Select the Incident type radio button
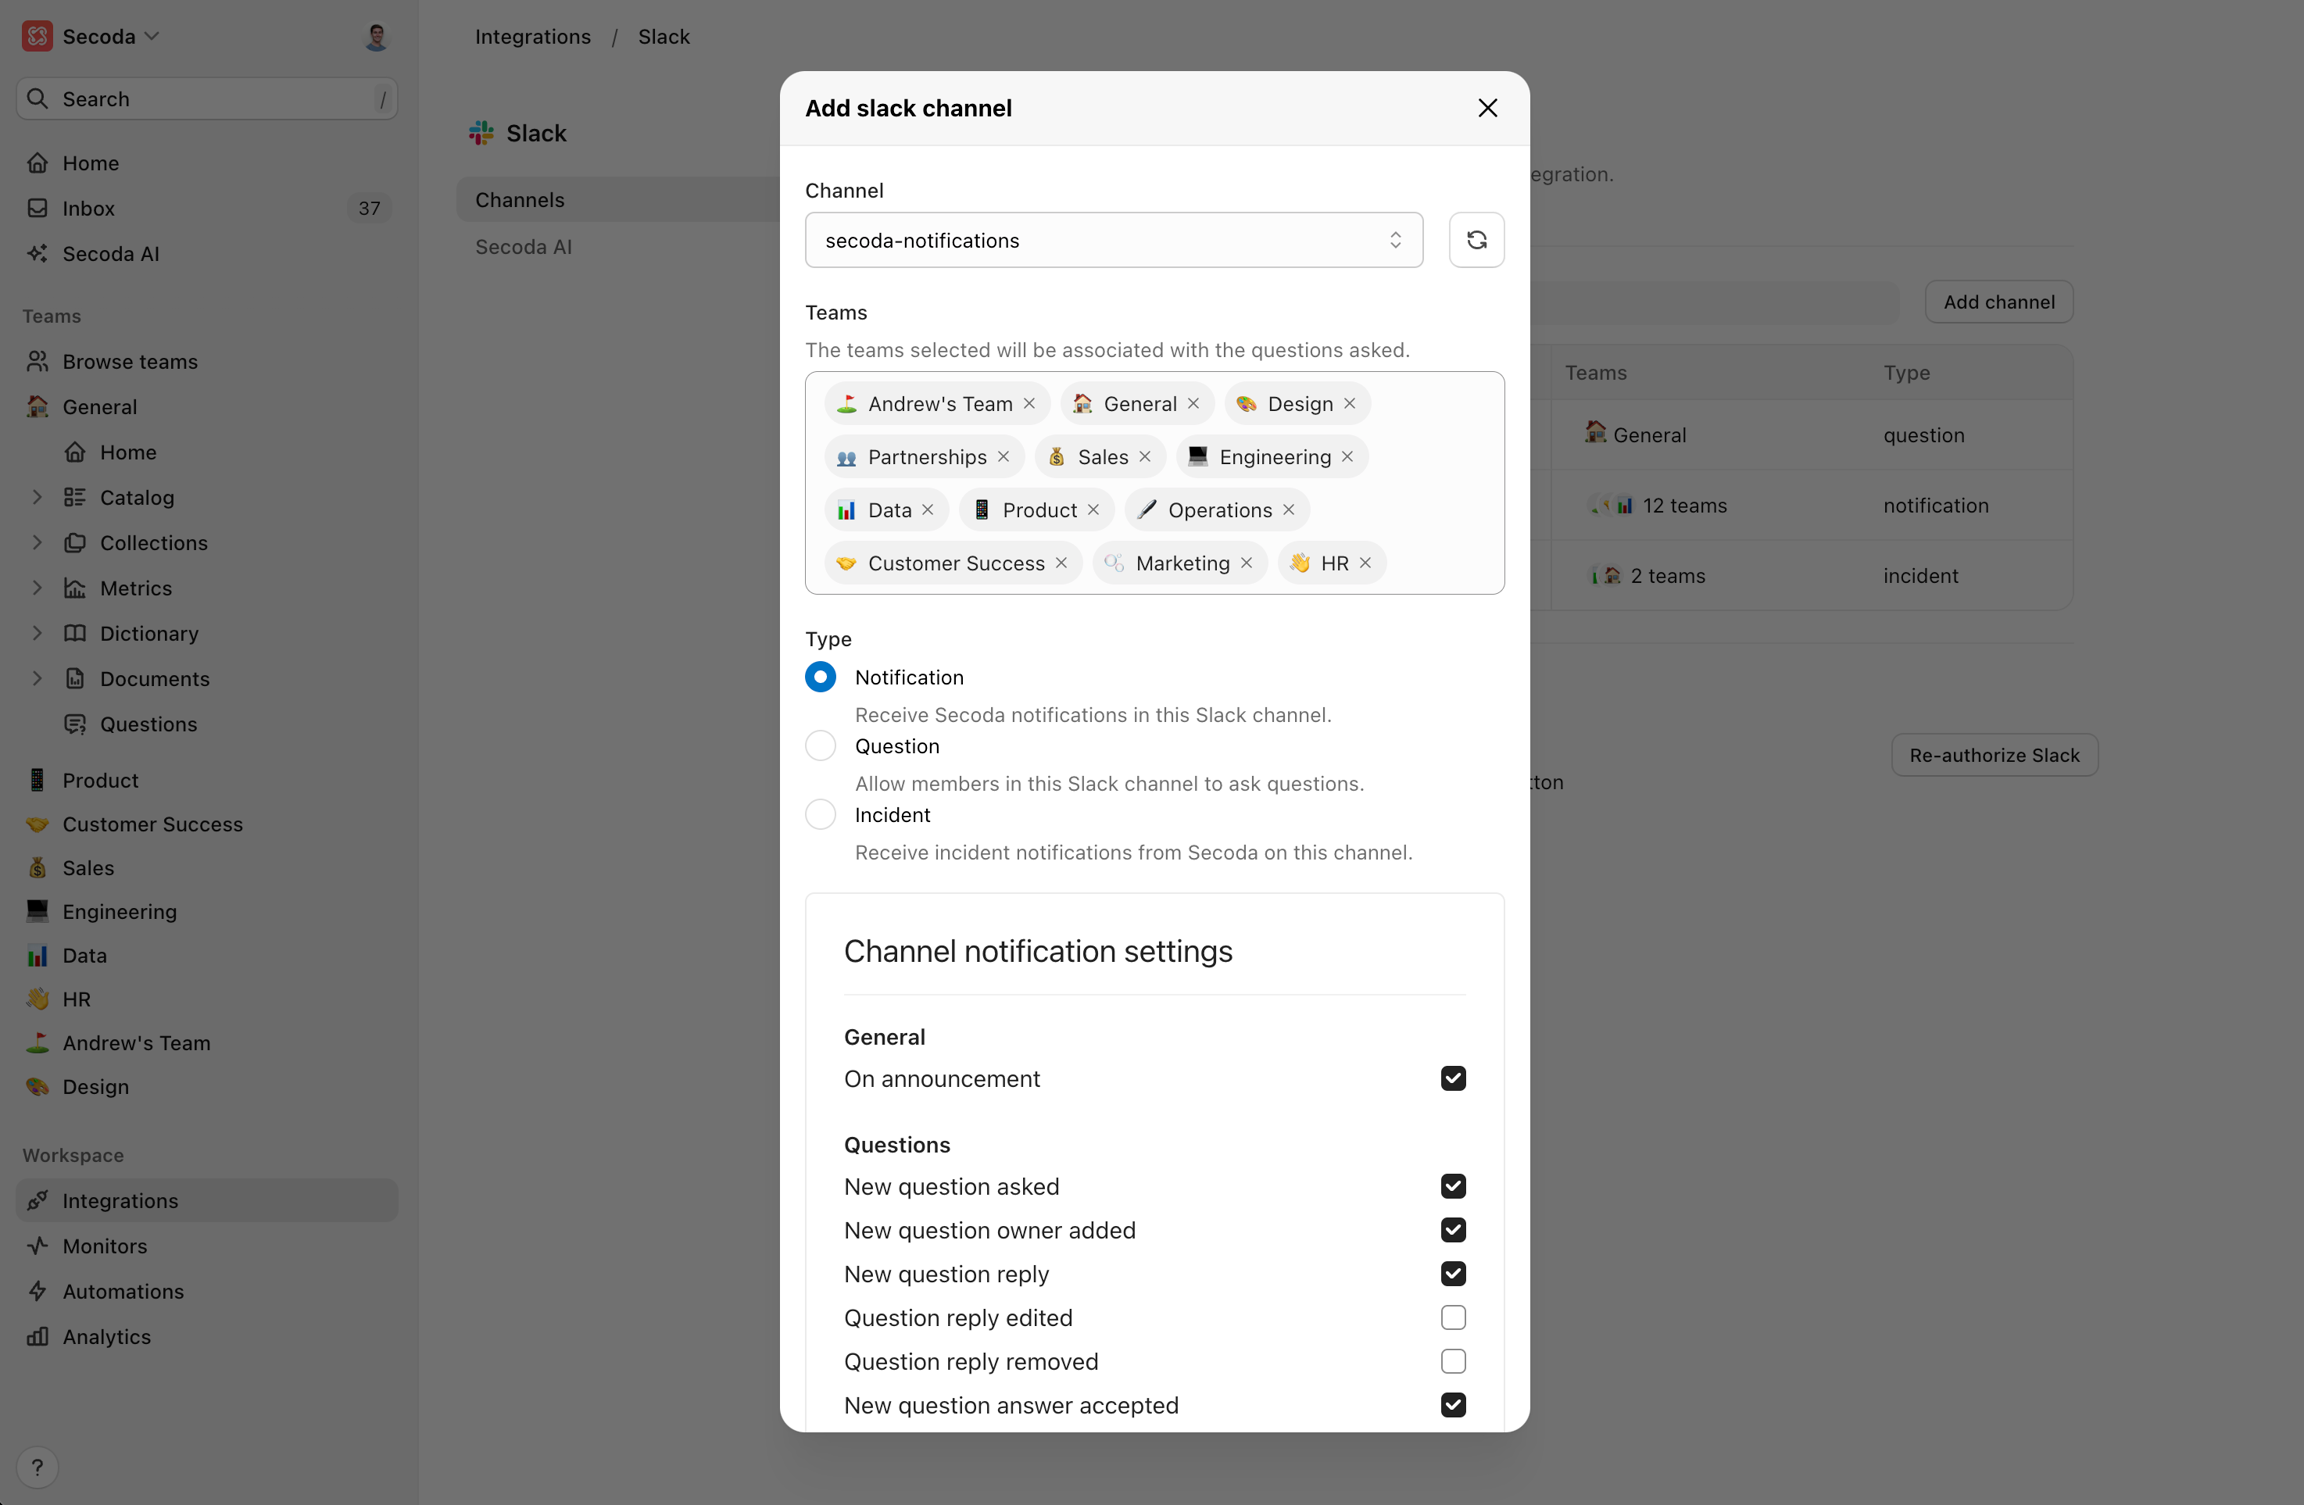Viewport: 2304px width, 1505px height. click(820, 815)
